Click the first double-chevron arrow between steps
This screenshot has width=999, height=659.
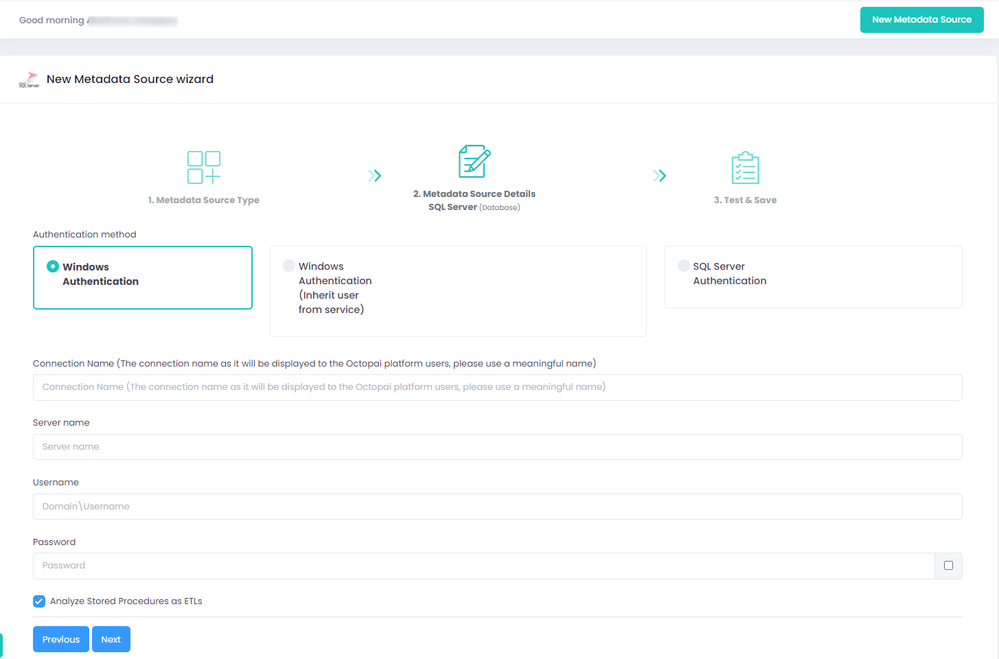pos(375,175)
